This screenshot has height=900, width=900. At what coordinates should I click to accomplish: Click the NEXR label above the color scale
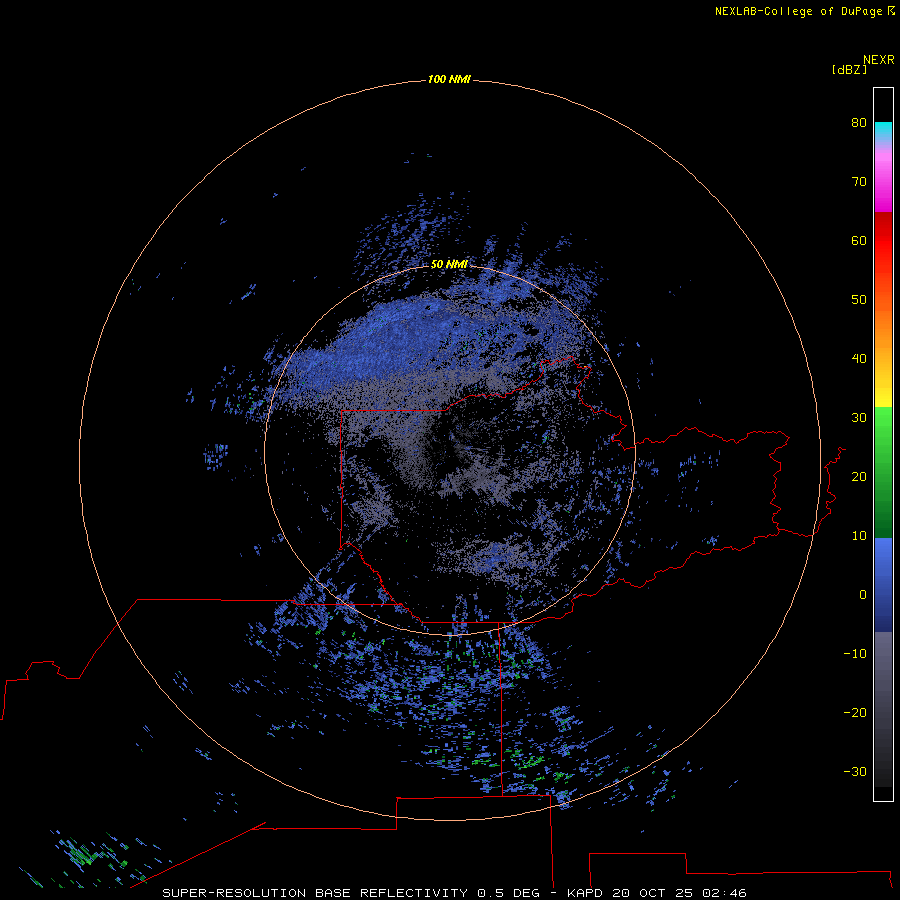879,60
